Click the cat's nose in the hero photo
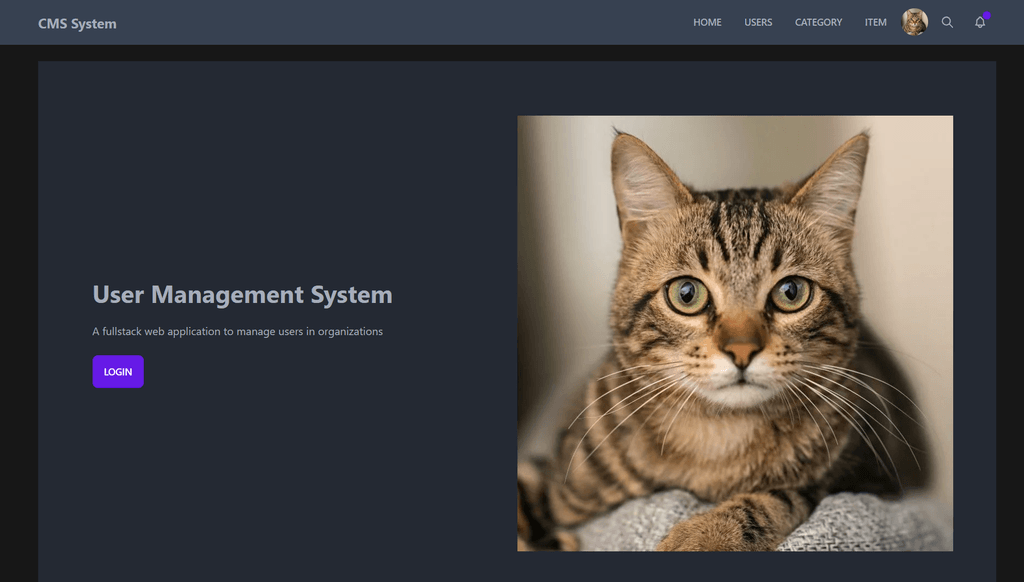This screenshot has height=582, width=1024. point(741,352)
